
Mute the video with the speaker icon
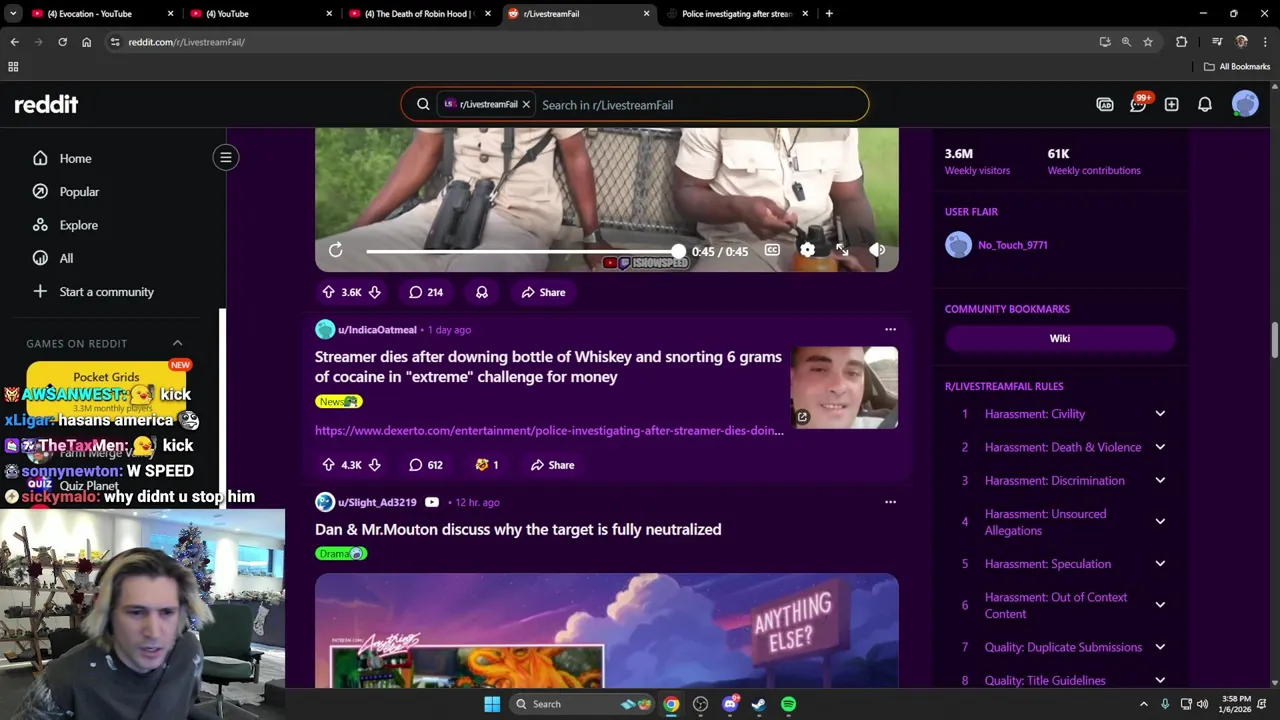877,250
